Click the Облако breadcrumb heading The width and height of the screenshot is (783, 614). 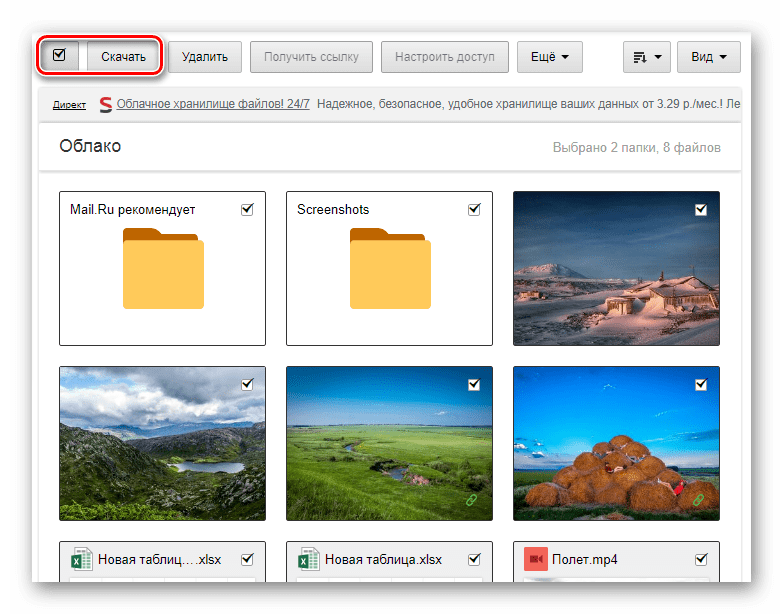[x=90, y=146]
